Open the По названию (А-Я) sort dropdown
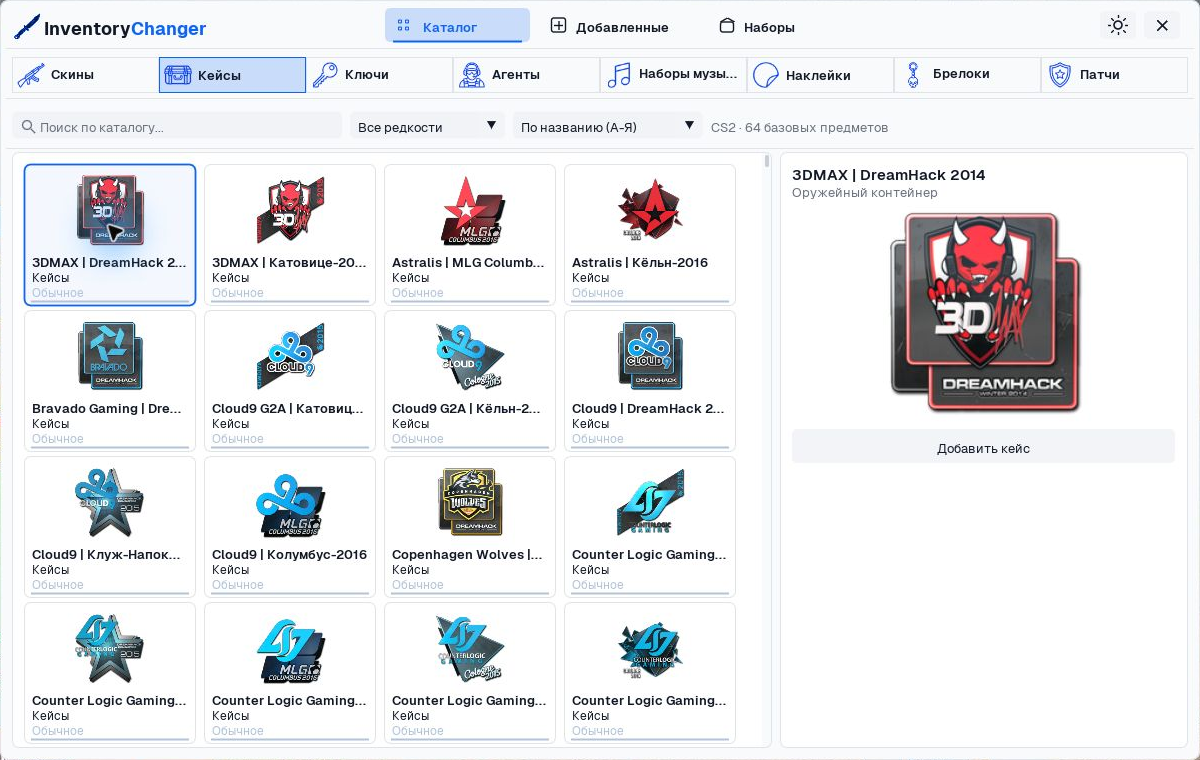Screen dimensions: 1200x760 607,126
